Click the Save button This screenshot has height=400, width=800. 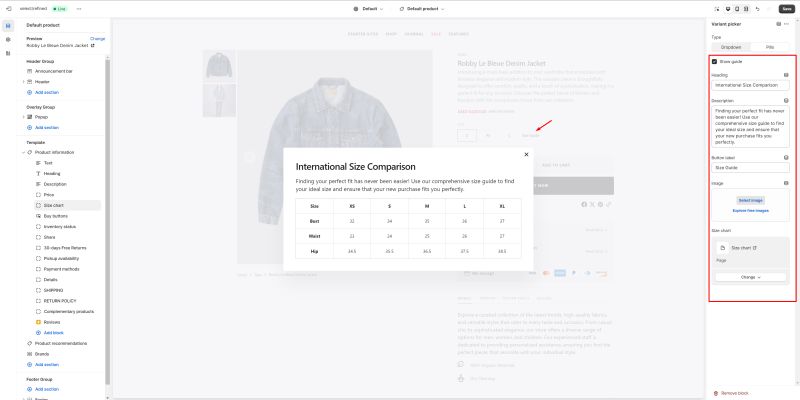[786, 9]
